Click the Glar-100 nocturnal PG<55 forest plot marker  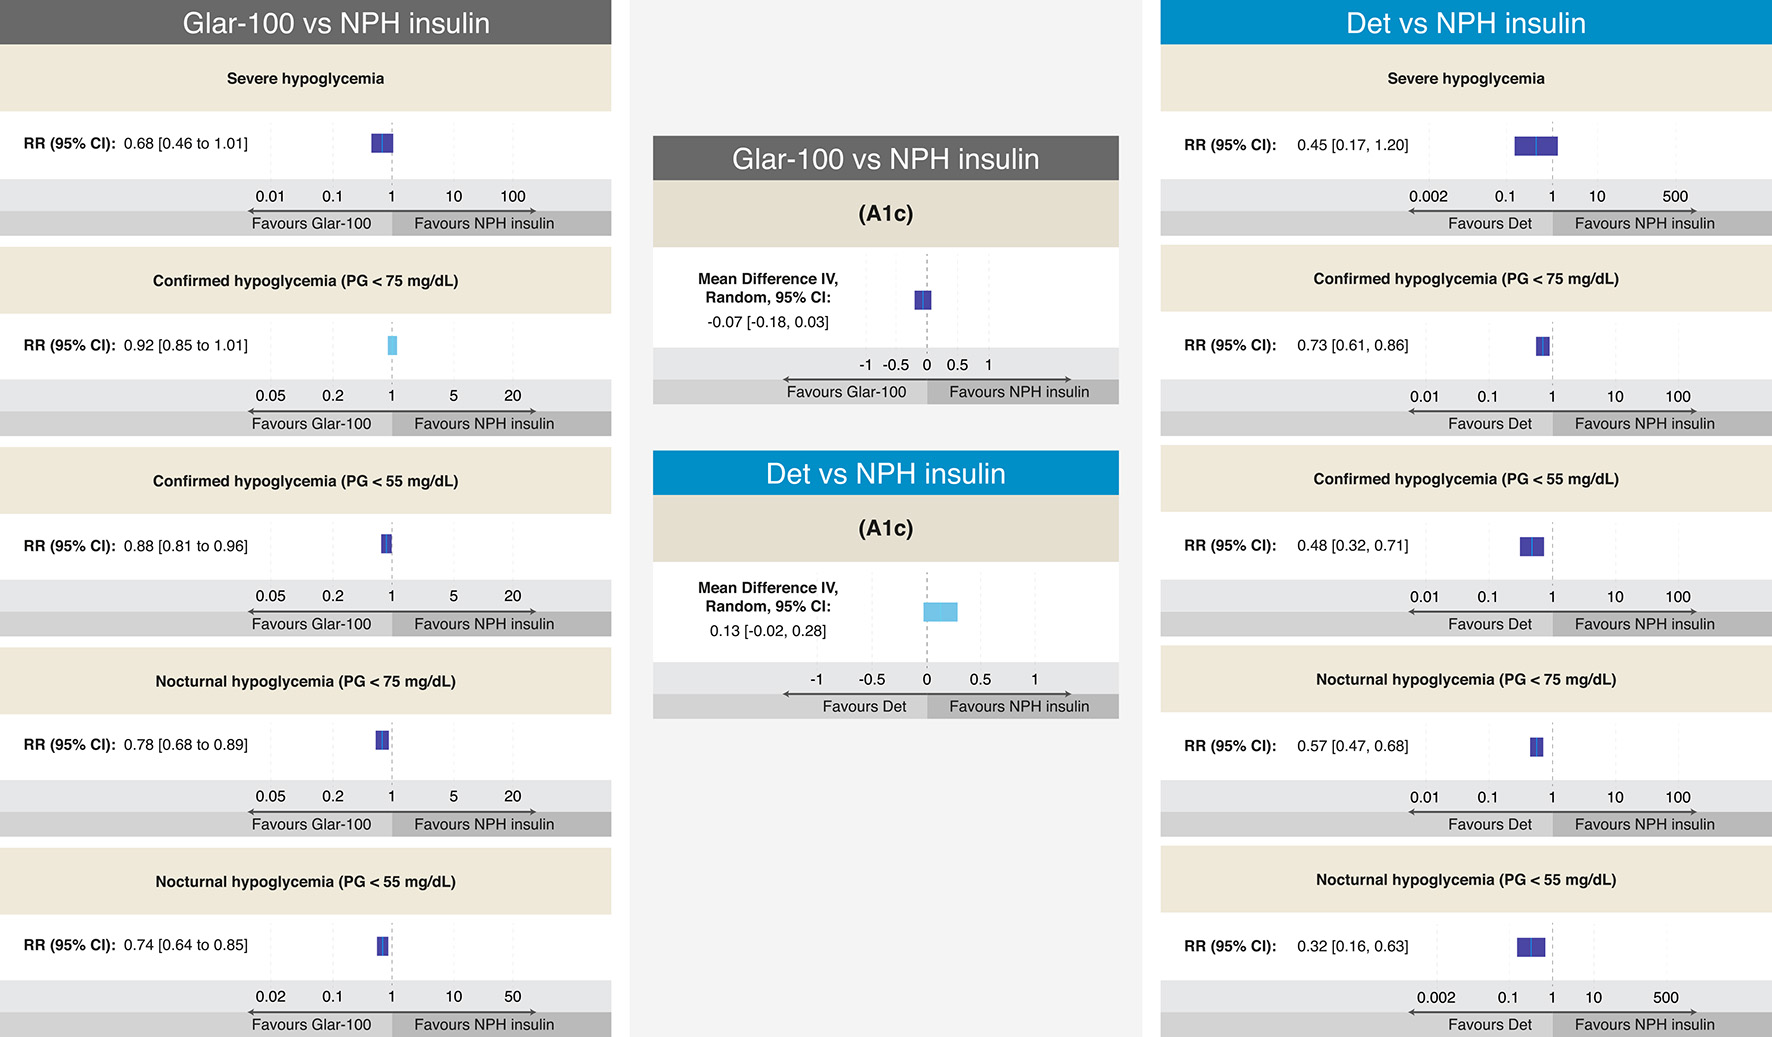(x=382, y=946)
